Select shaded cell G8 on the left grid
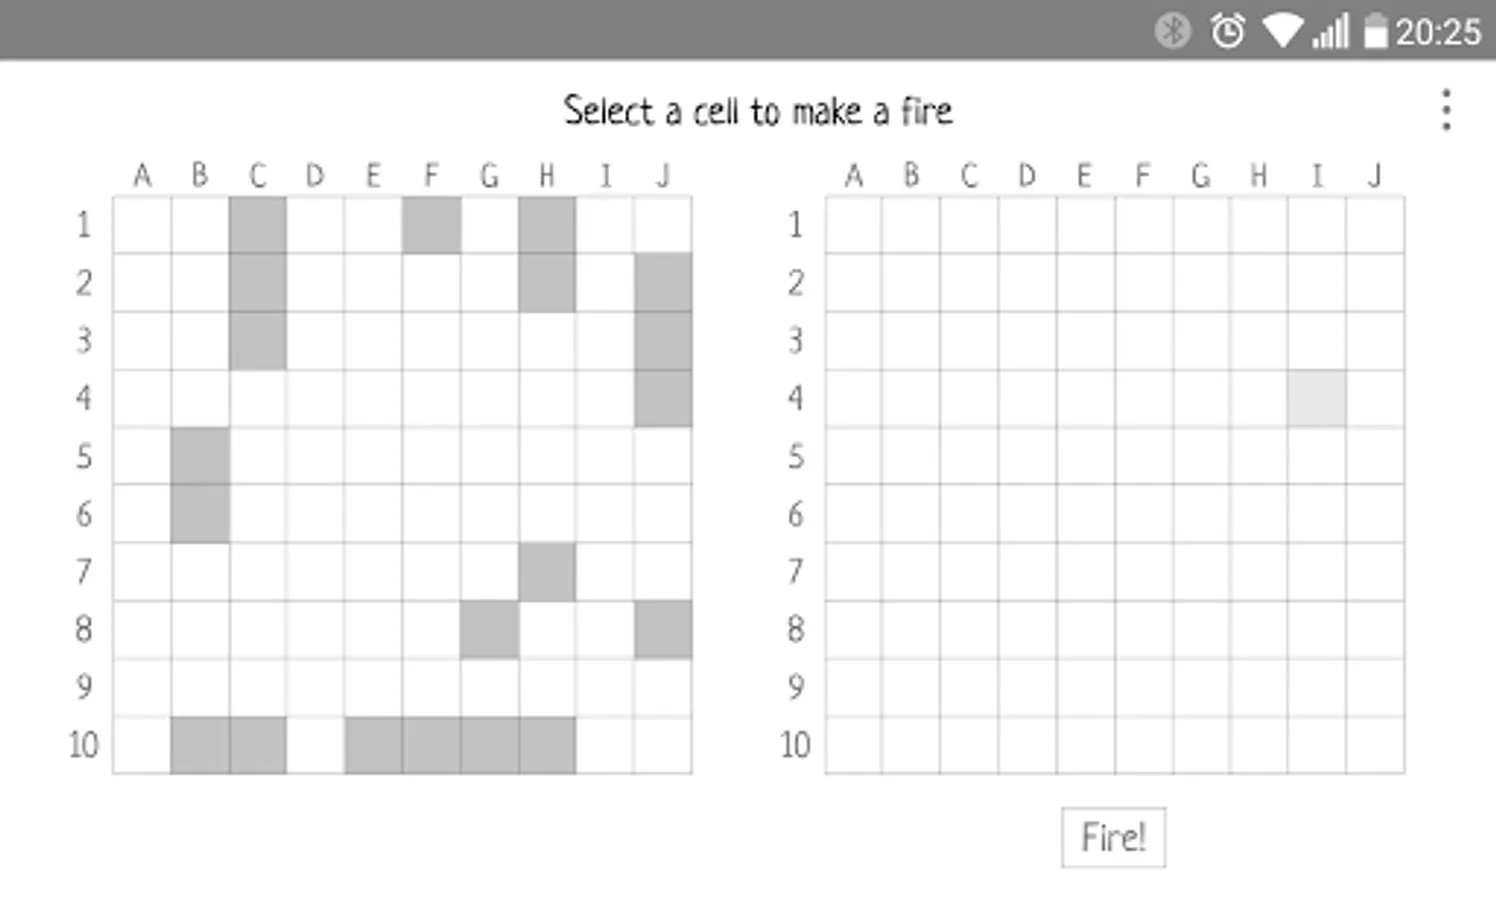This screenshot has height=900, width=1496. (x=489, y=629)
